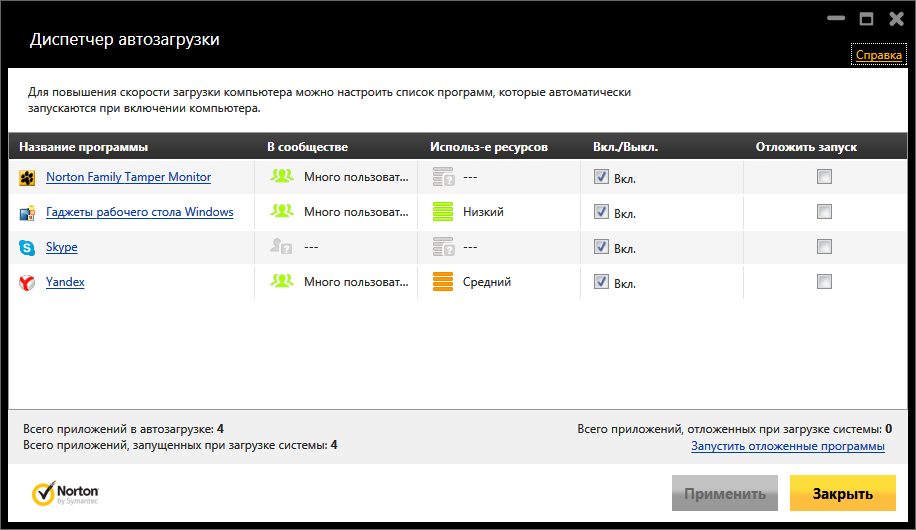Click the medium resource usage icon
916x530 pixels.
pos(443,282)
